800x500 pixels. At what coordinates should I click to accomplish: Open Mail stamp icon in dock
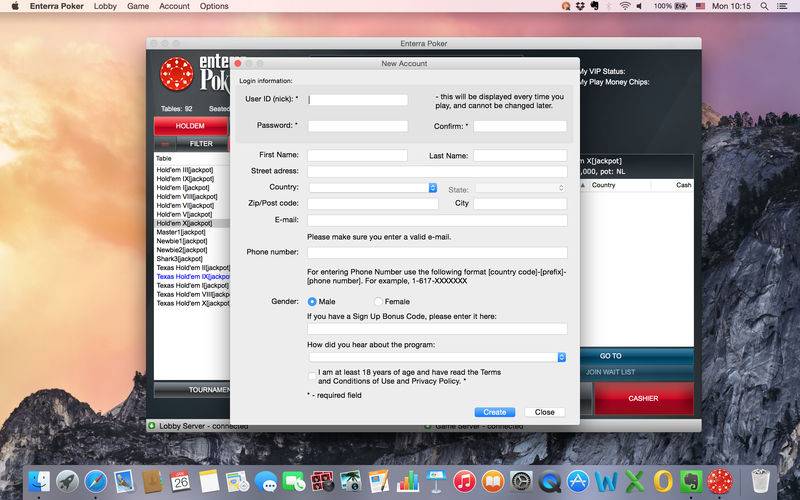[x=124, y=481]
